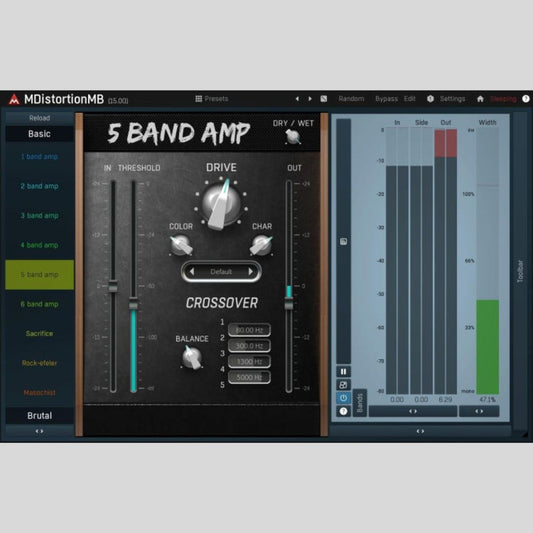Click the 6.29 Out meter value
The image size is (533, 533).
pyautogui.click(x=445, y=400)
